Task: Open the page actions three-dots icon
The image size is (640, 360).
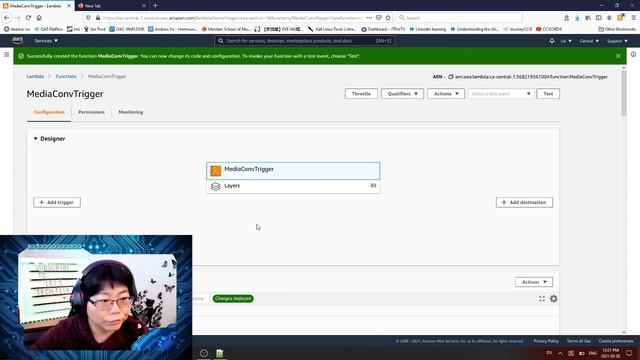Action: point(369,18)
